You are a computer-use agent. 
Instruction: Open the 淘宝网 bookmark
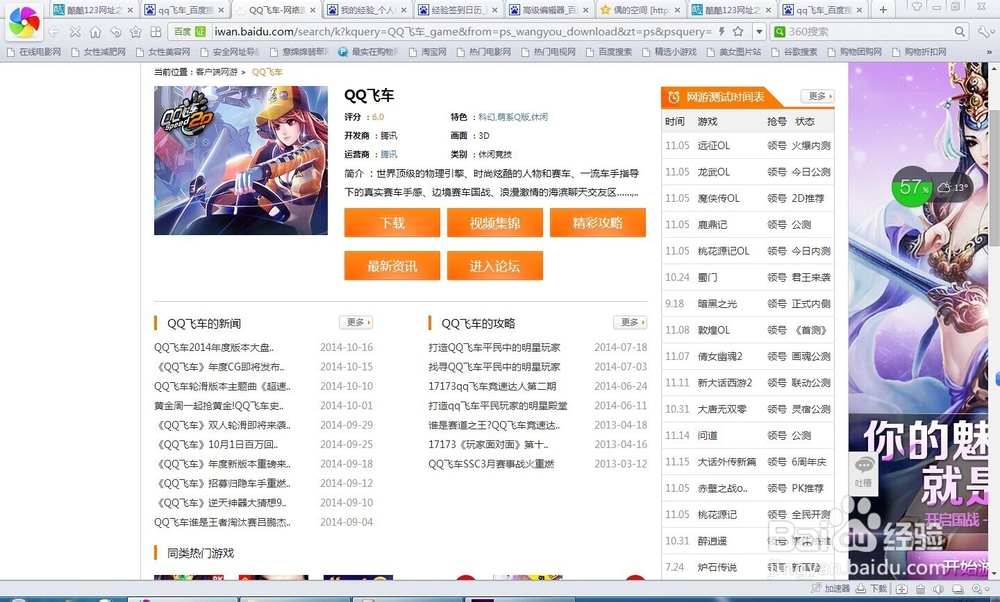427,52
